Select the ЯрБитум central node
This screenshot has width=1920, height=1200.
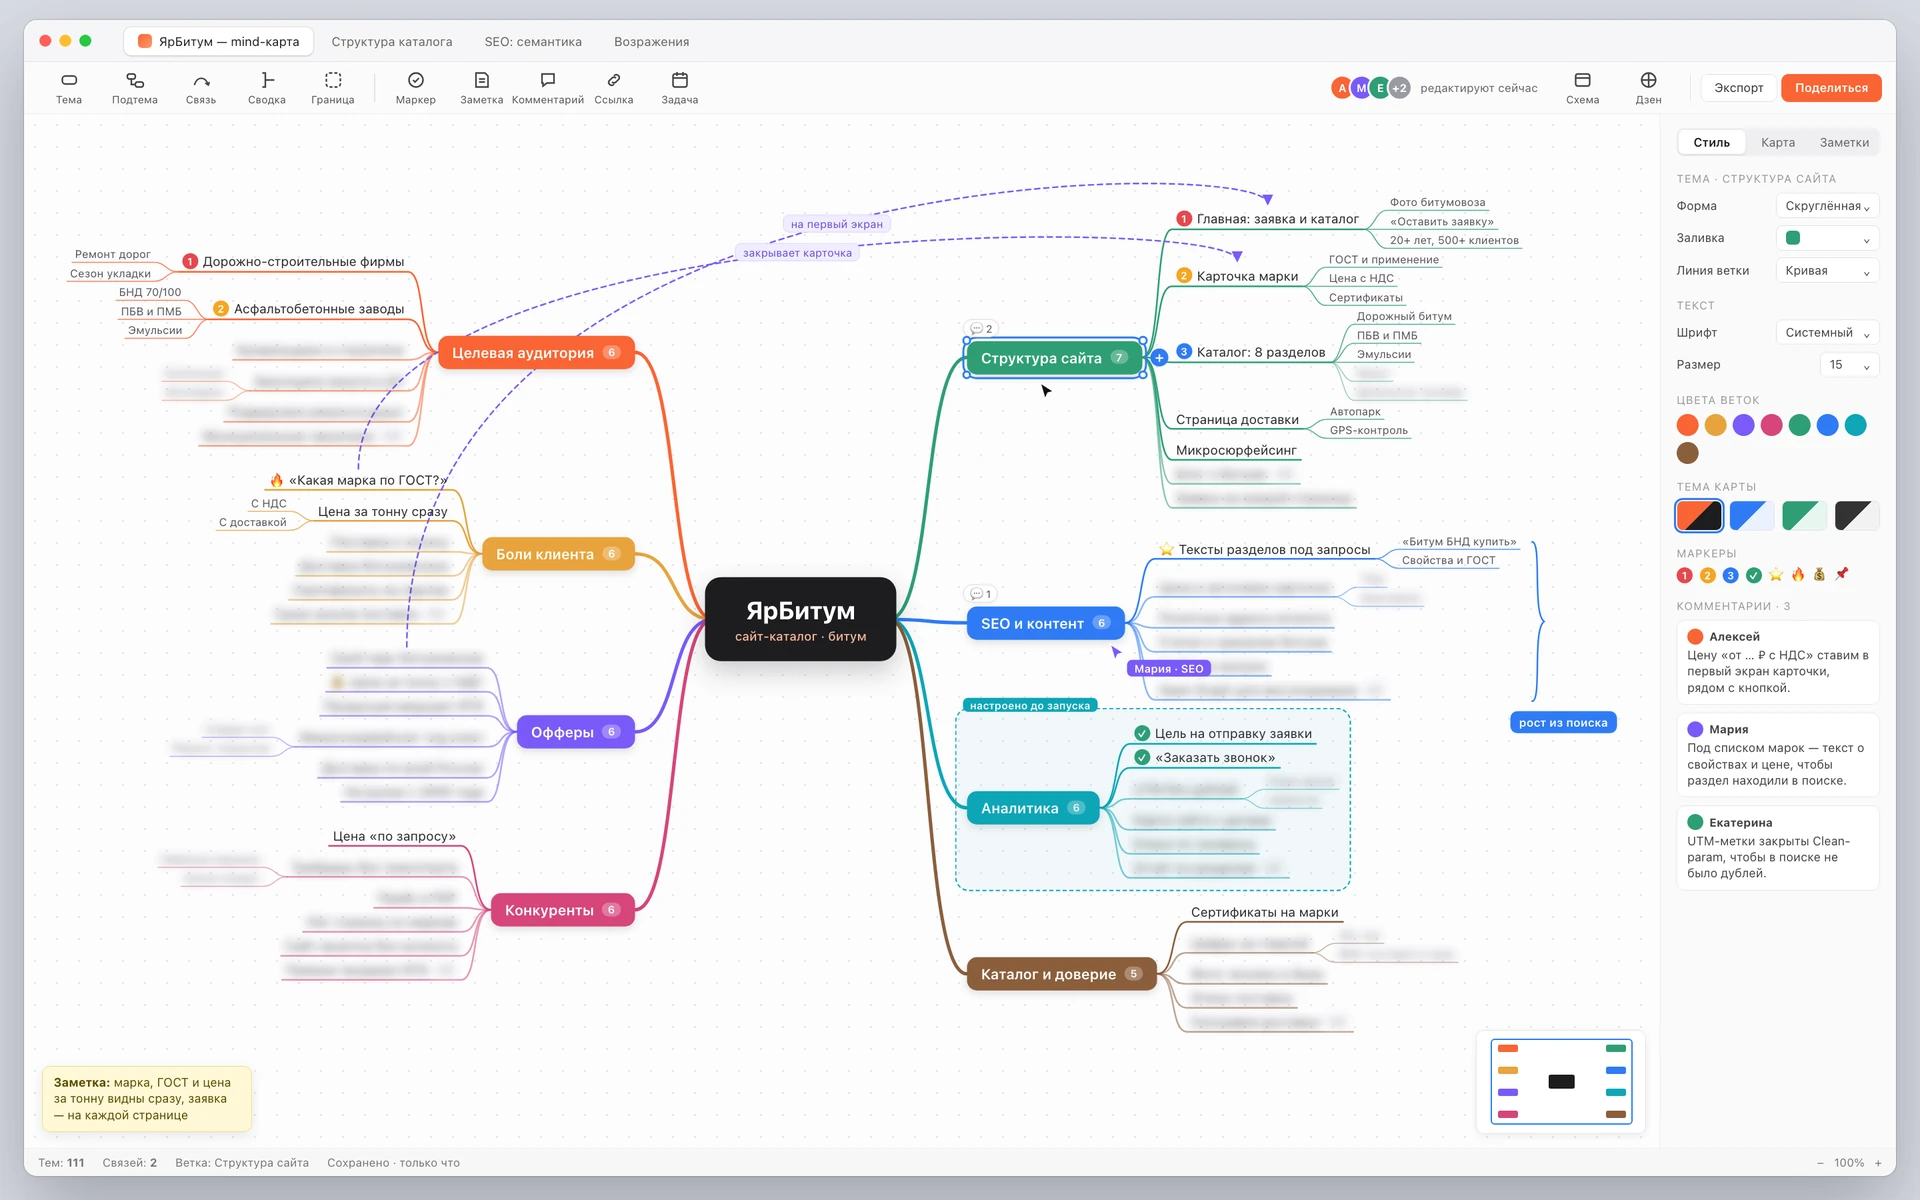pyautogui.click(x=800, y=619)
